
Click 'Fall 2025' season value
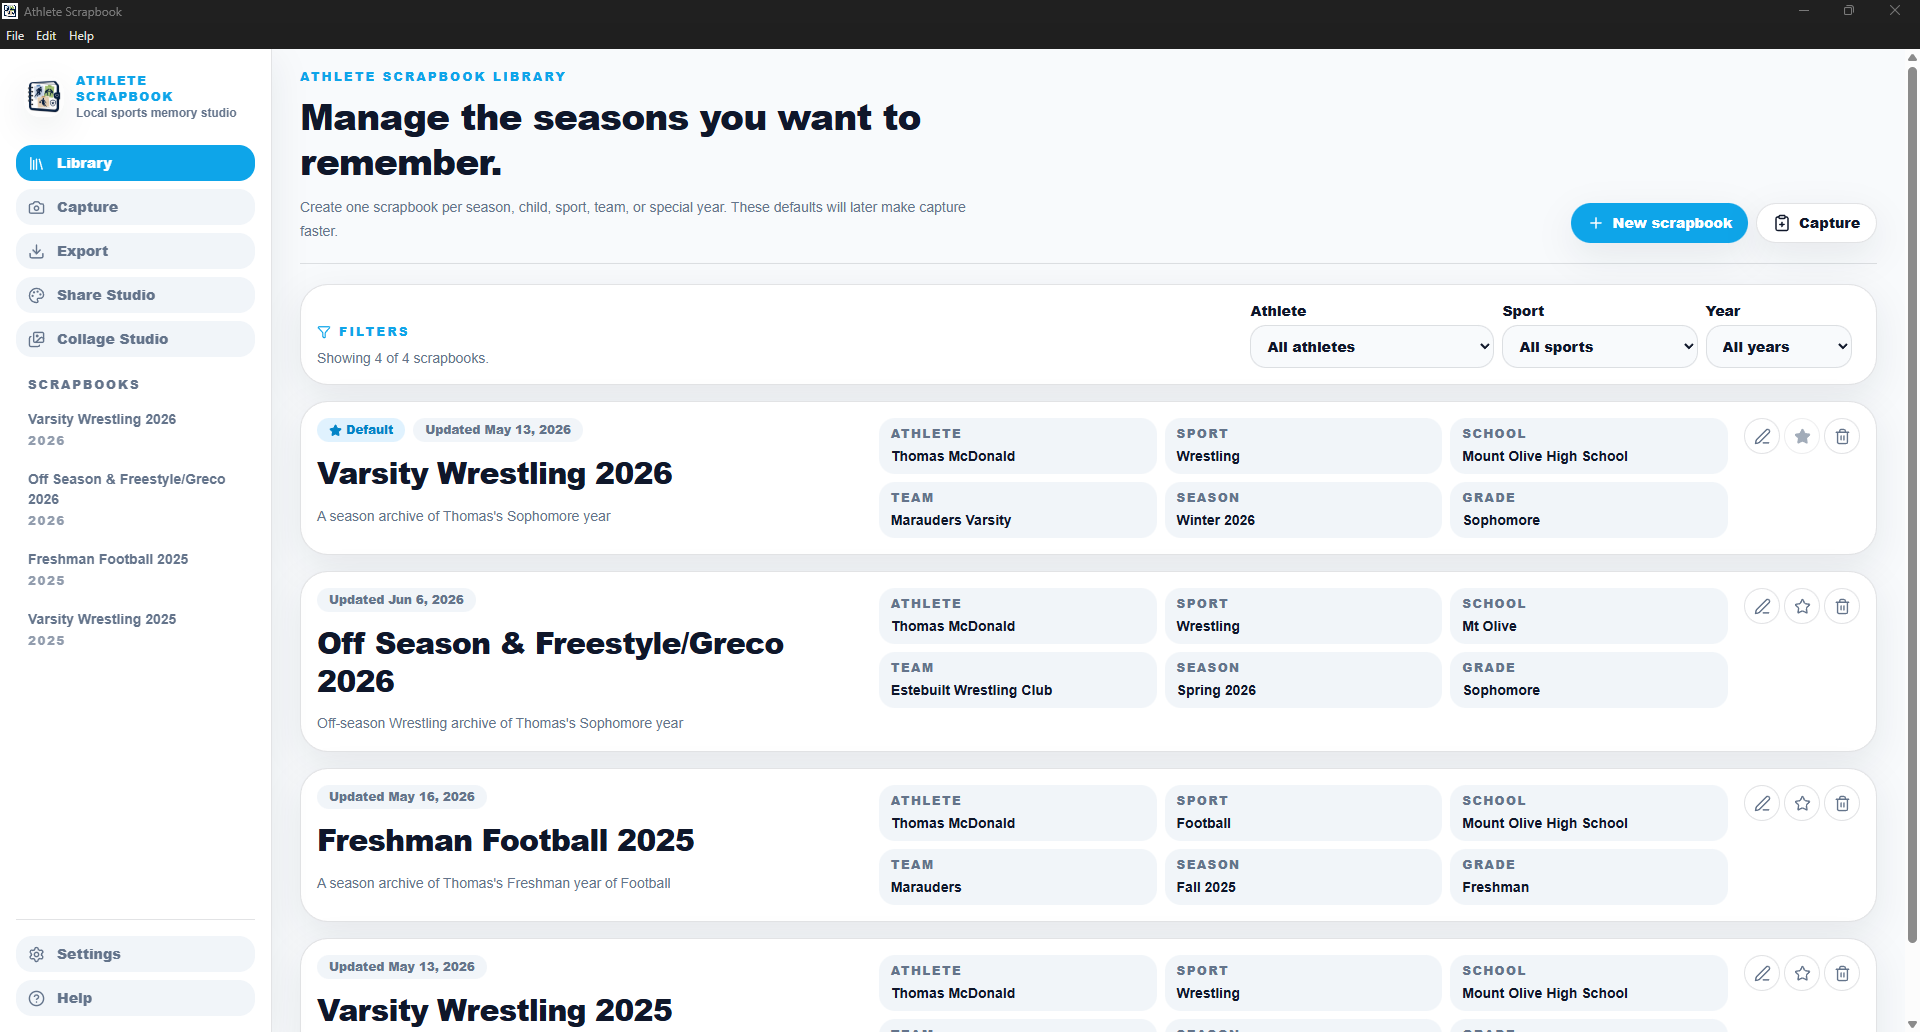tap(1206, 887)
